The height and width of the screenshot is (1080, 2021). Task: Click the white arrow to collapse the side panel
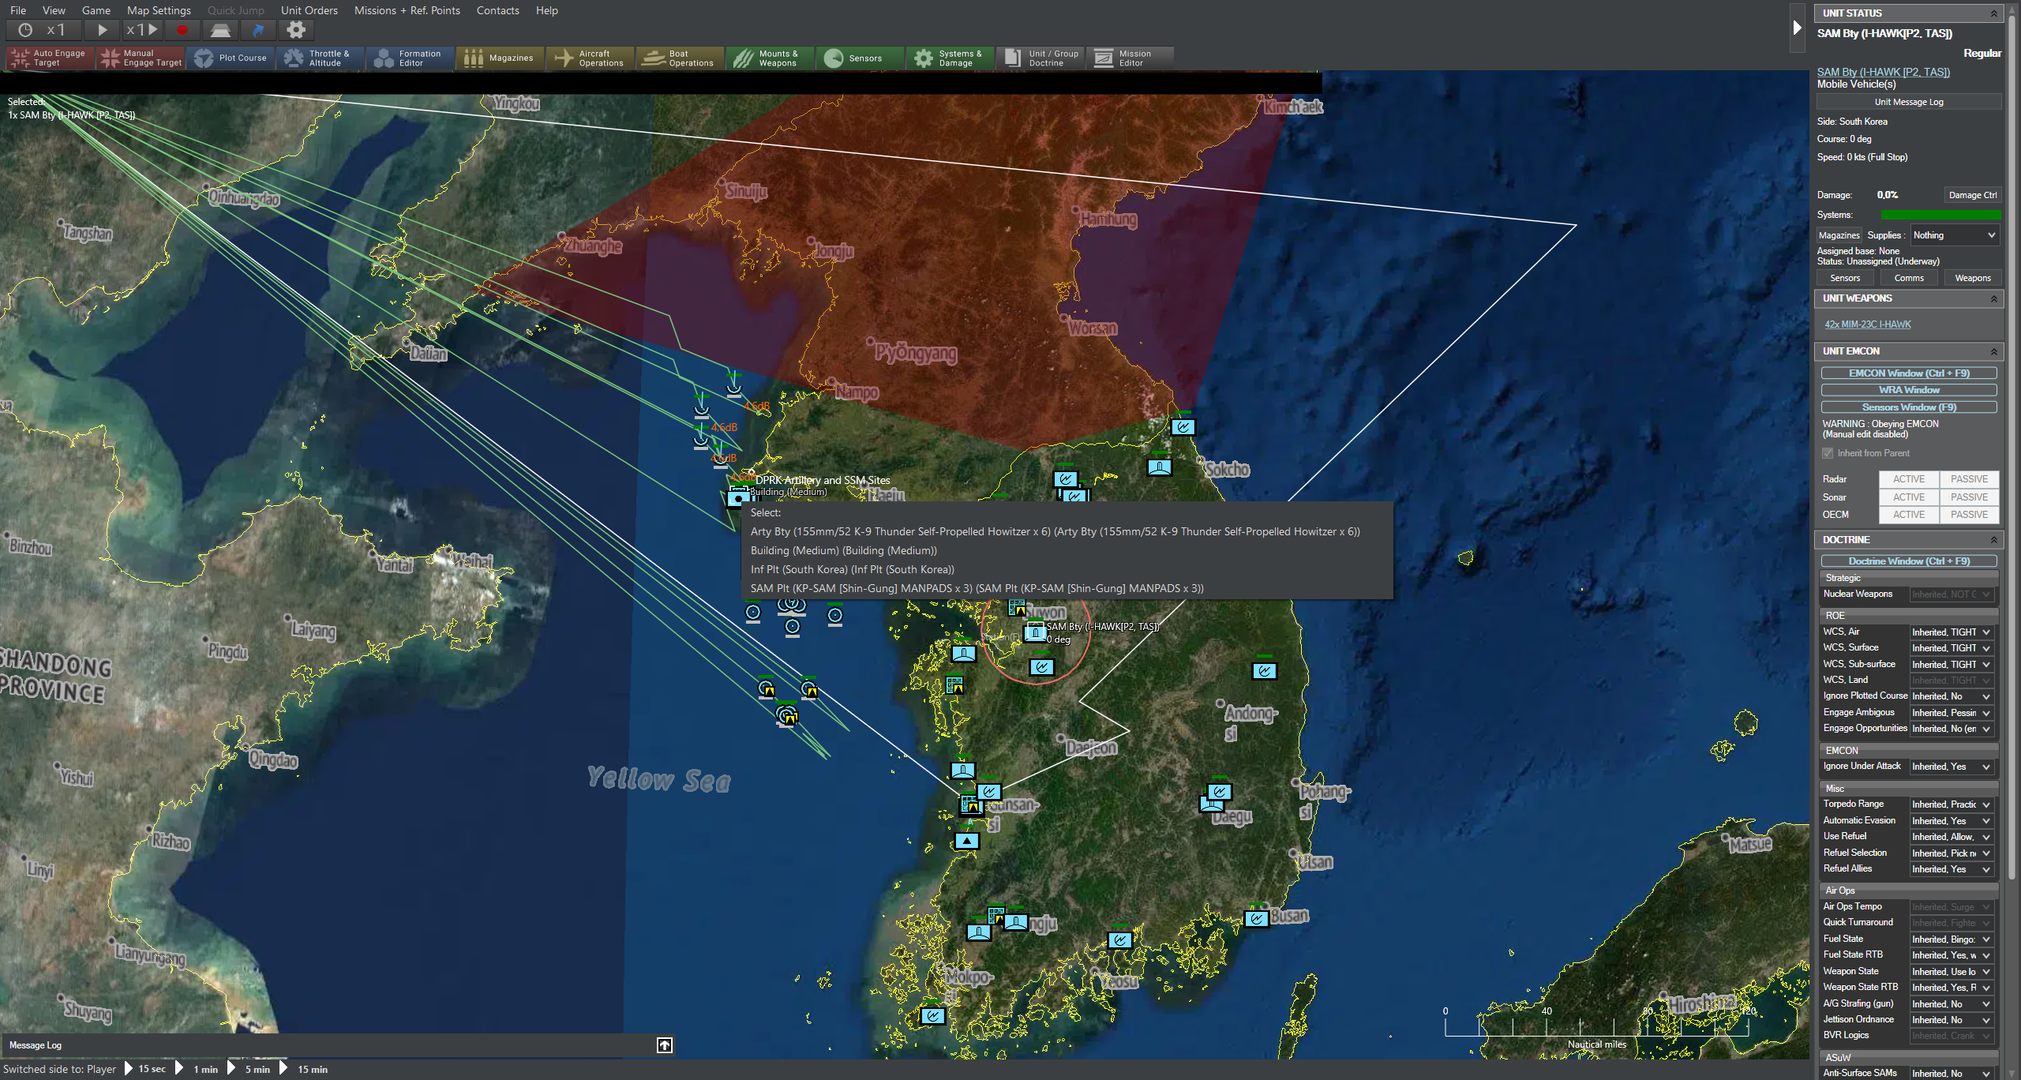(1797, 28)
